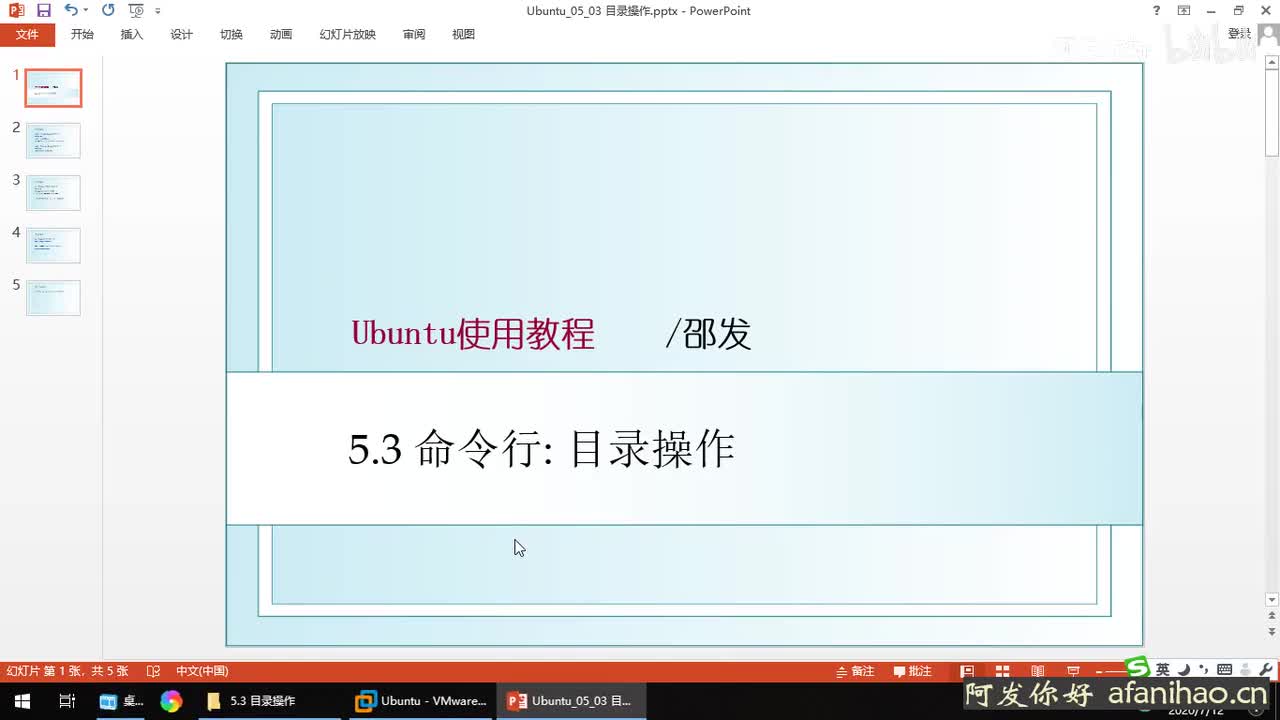Switch to Ubuntu - VMware taskbar window
This screenshot has width=1280, height=720.
coord(421,701)
